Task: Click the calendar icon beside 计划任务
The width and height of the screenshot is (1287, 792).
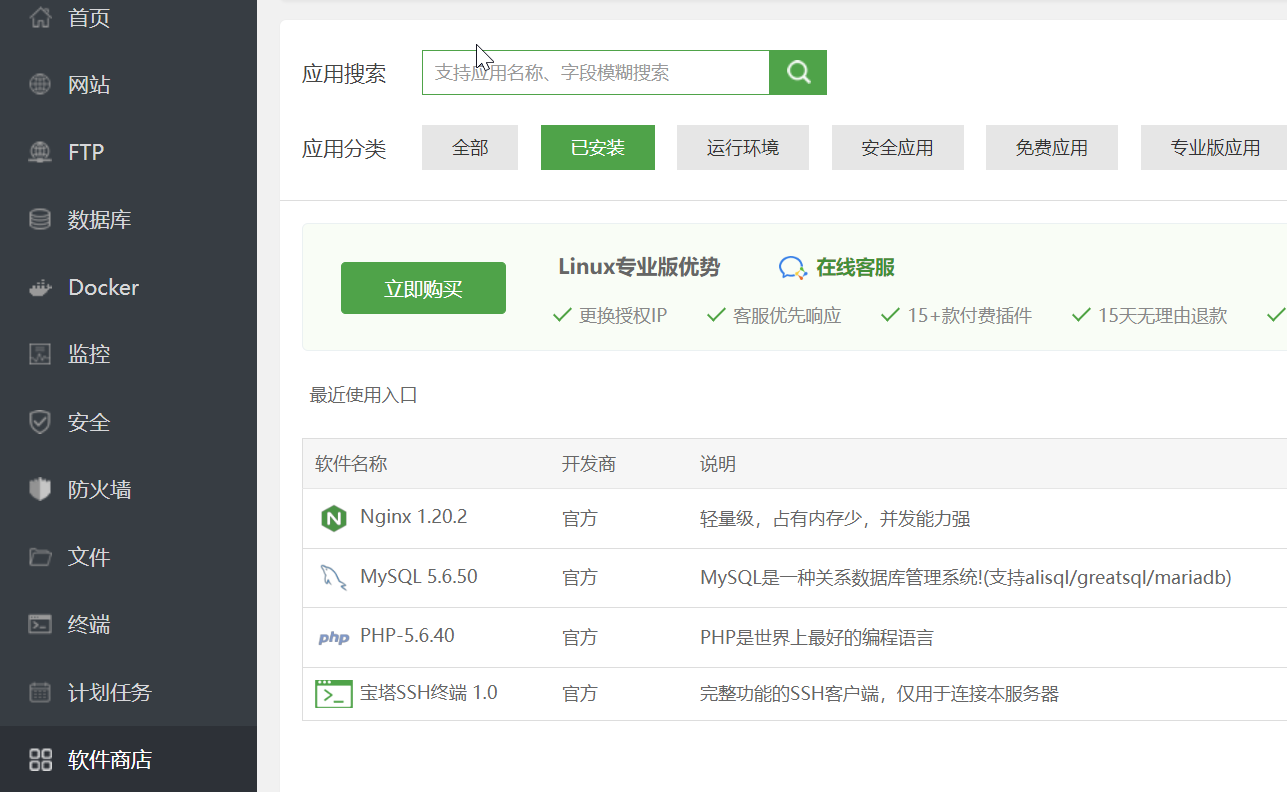Action: tap(40, 692)
